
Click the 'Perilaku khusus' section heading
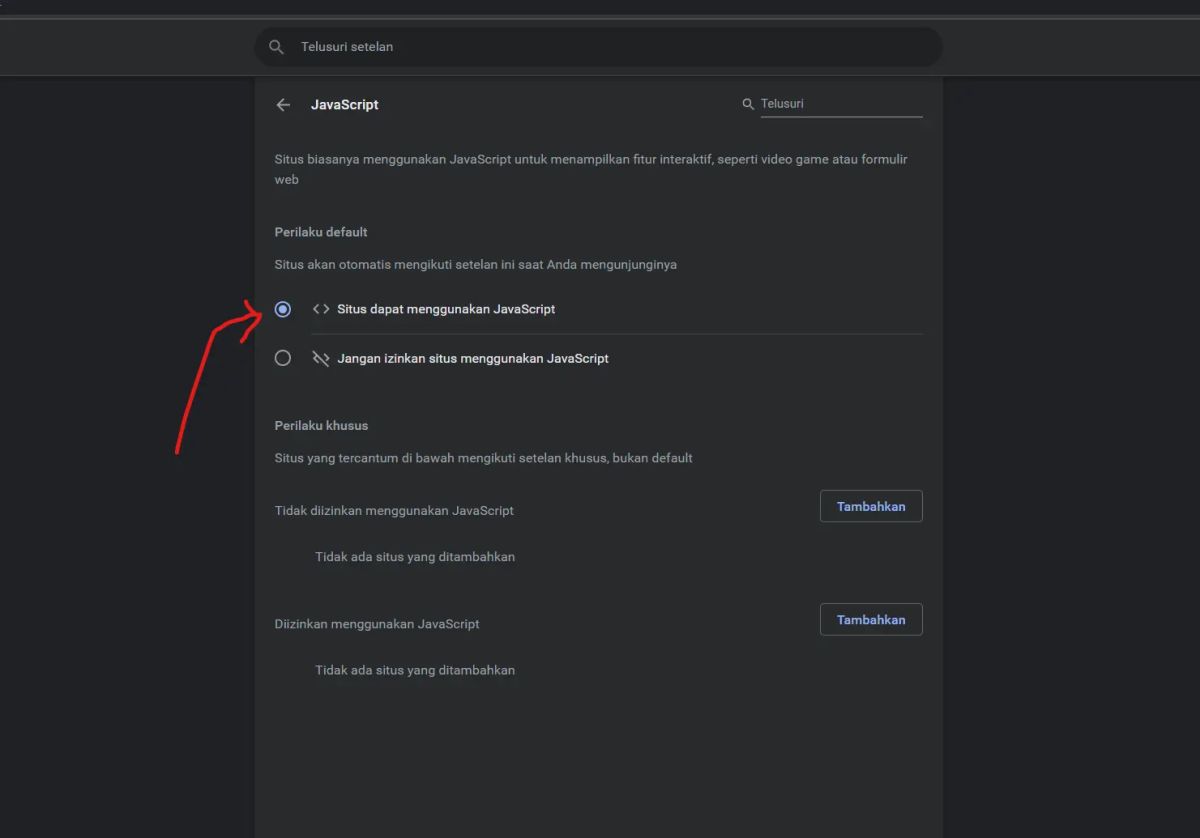pos(321,425)
